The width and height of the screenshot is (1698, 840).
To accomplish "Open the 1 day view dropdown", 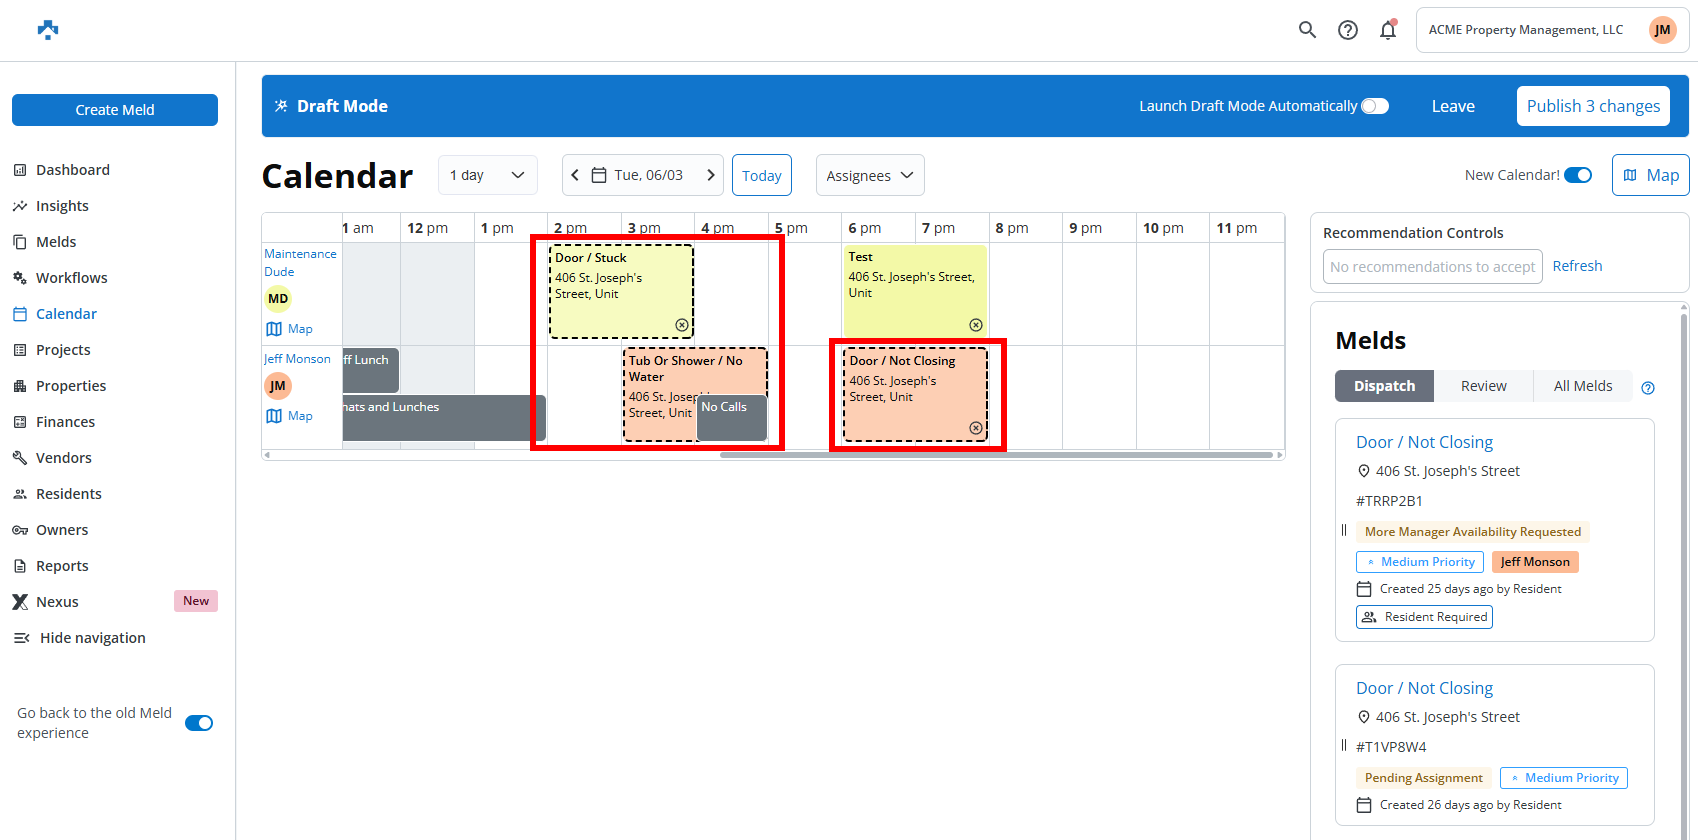I will pos(487,175).
